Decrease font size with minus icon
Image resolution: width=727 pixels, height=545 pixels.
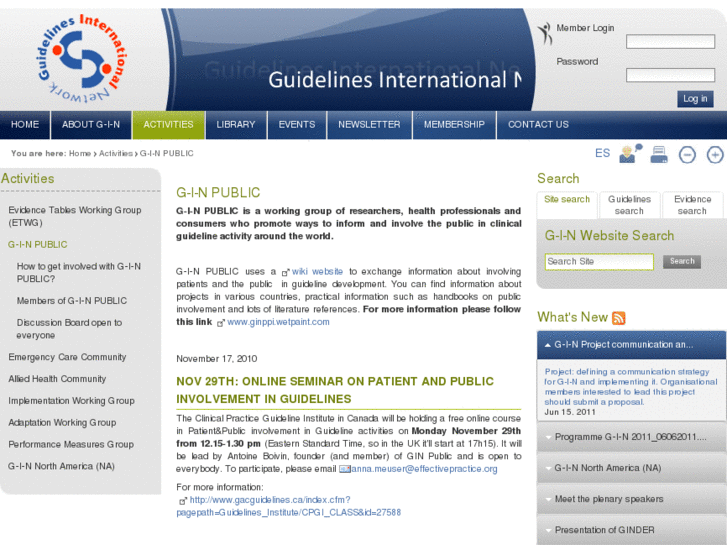pyautogui.click(x=687, y=154)
